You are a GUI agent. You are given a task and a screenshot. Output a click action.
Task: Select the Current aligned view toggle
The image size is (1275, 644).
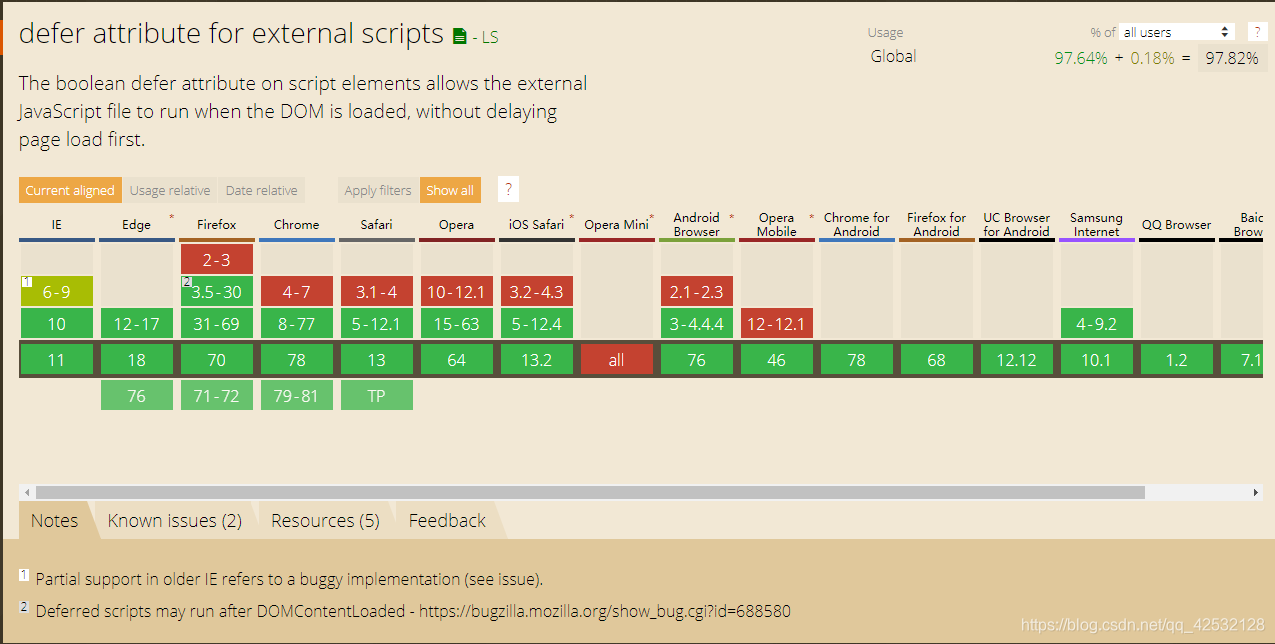70,190
